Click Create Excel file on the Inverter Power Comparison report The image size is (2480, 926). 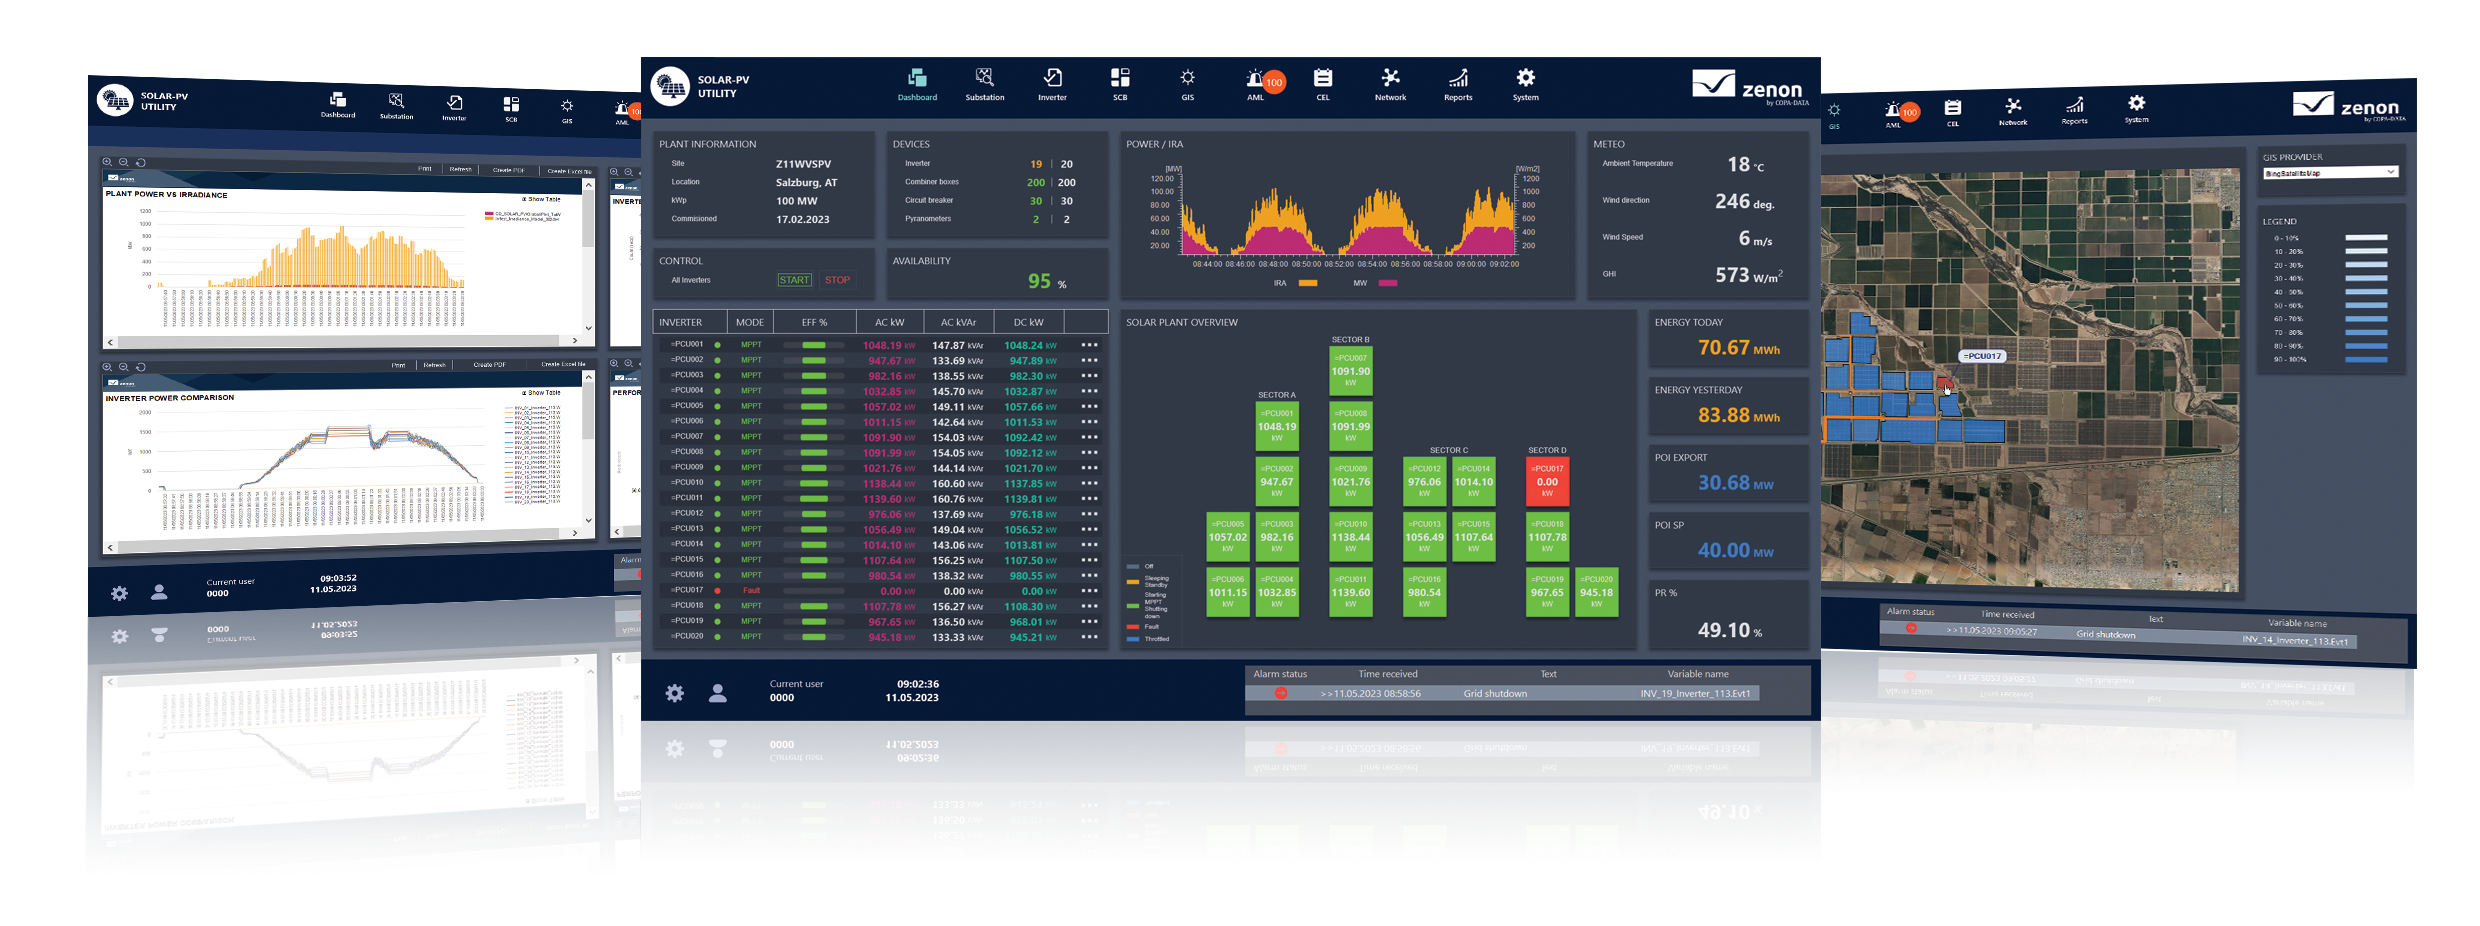pos(563,364)
